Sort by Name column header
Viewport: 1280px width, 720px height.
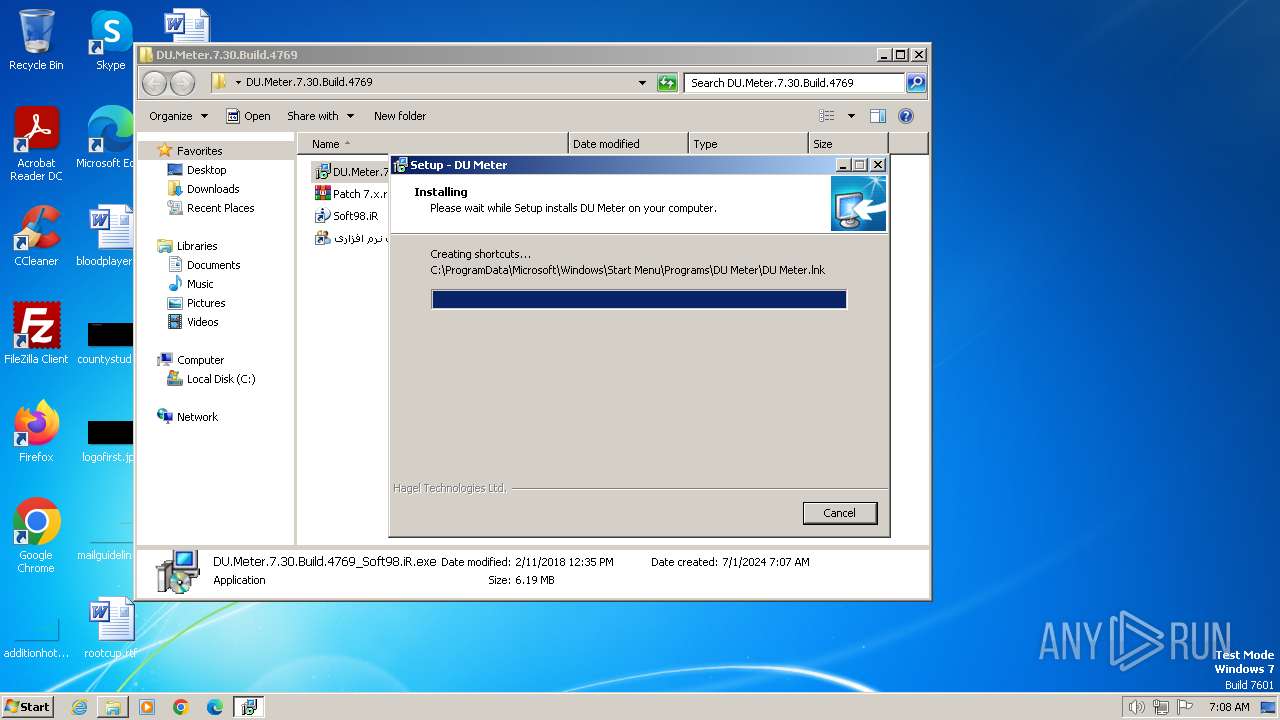pyautogui.click(x=432, y=144)
